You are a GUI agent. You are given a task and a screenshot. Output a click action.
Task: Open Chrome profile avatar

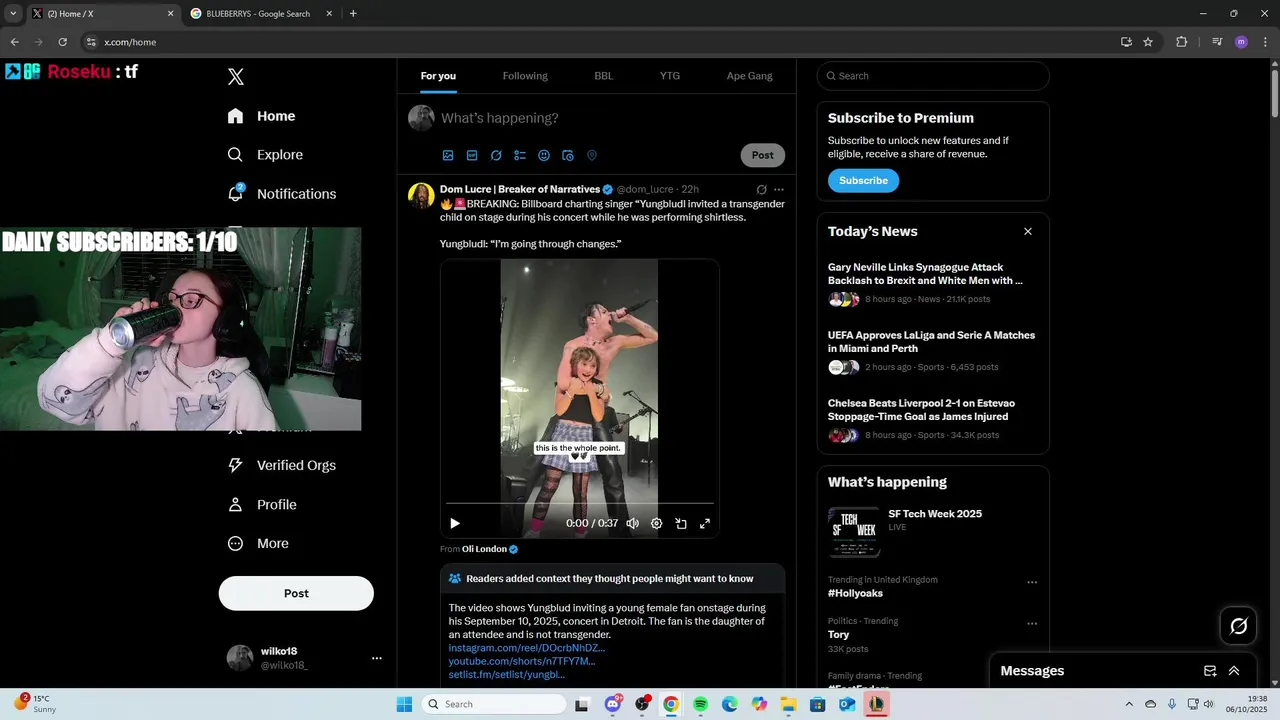pos(1241,42)
